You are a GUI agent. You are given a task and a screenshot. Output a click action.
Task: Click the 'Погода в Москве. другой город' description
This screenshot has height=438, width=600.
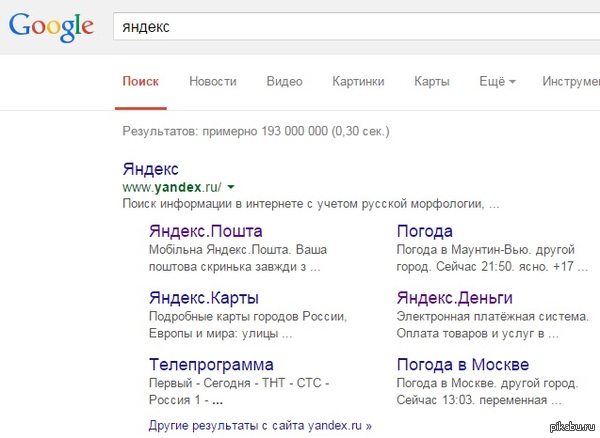[488, 391]
